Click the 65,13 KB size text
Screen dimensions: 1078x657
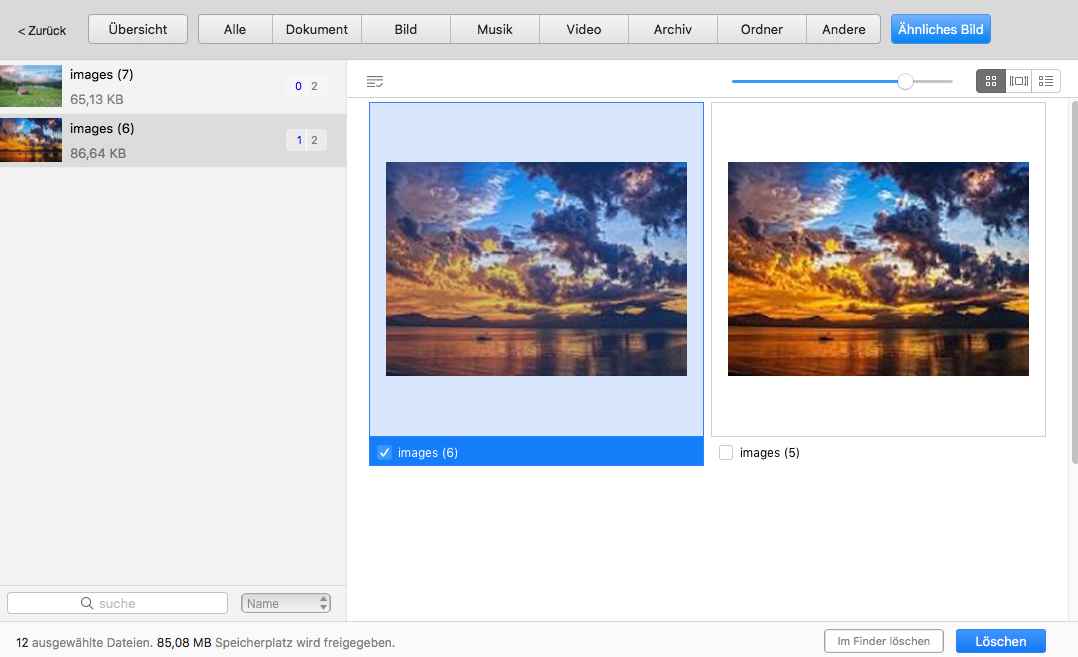point(96,100)
